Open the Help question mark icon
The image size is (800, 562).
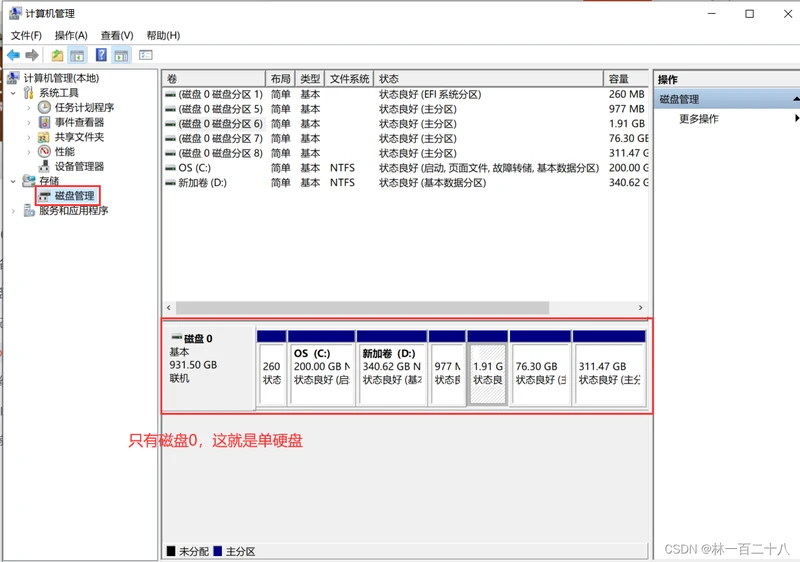pos(102,55)
